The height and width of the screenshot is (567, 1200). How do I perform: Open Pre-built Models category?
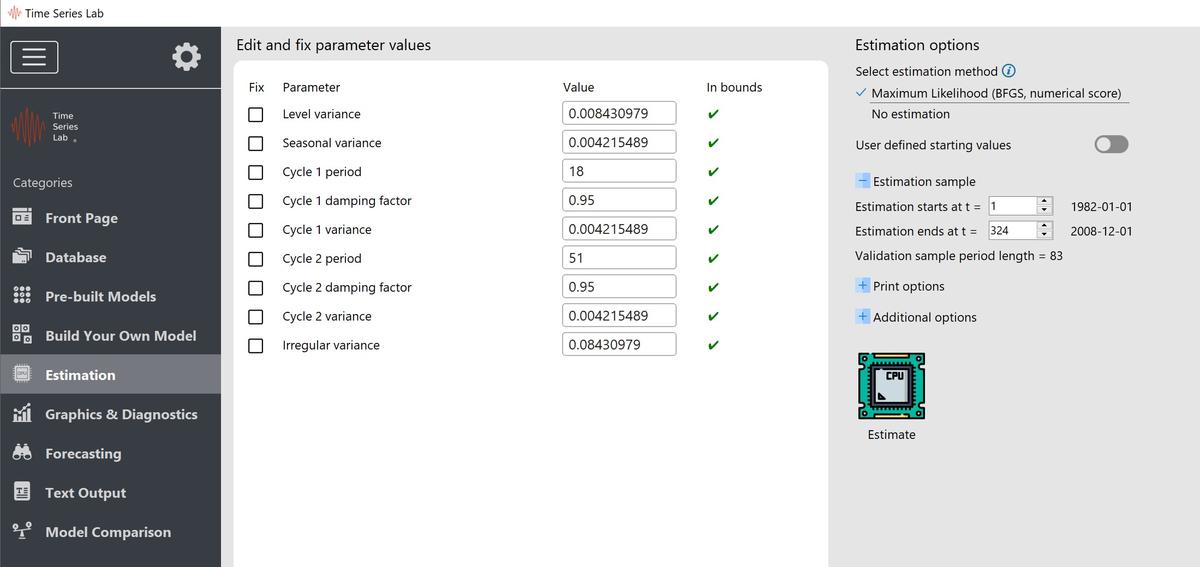[100, 296]
